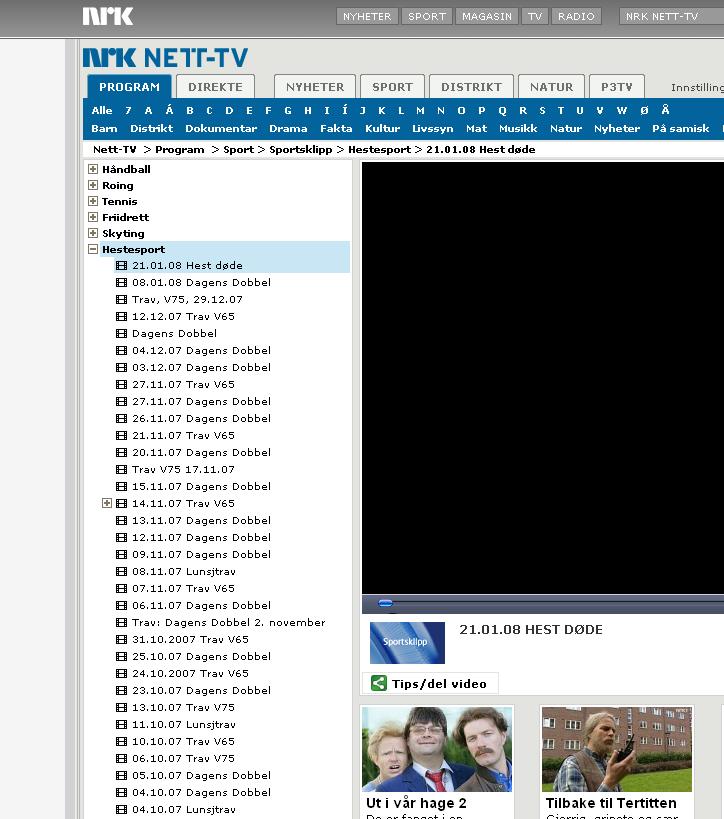Click the green share icon by Tips/del video
724x819 pixels.
(379, 683)
